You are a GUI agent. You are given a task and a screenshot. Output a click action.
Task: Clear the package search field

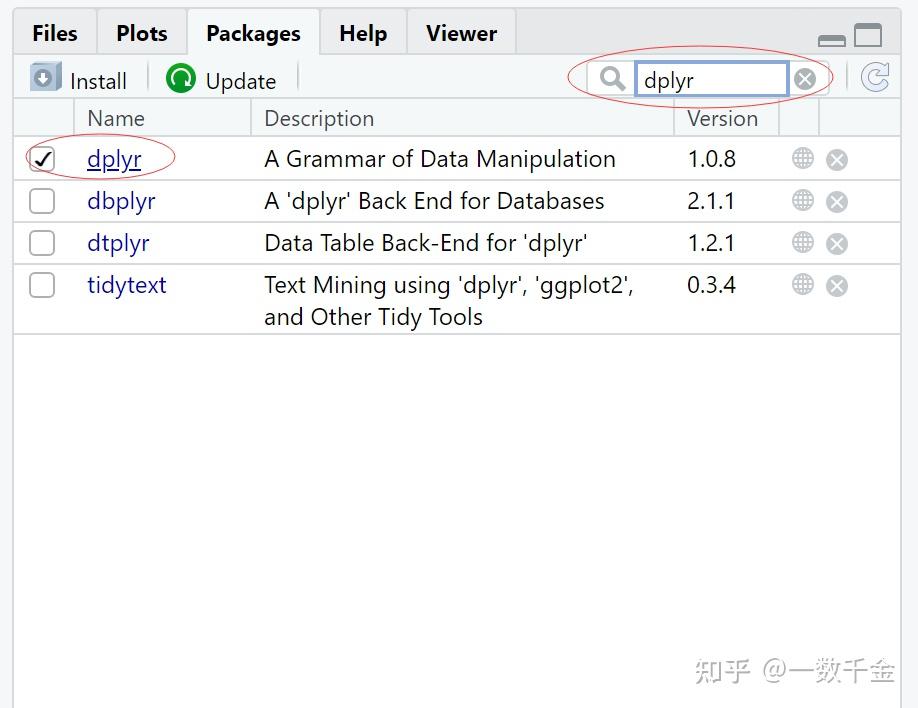[805, 79]
